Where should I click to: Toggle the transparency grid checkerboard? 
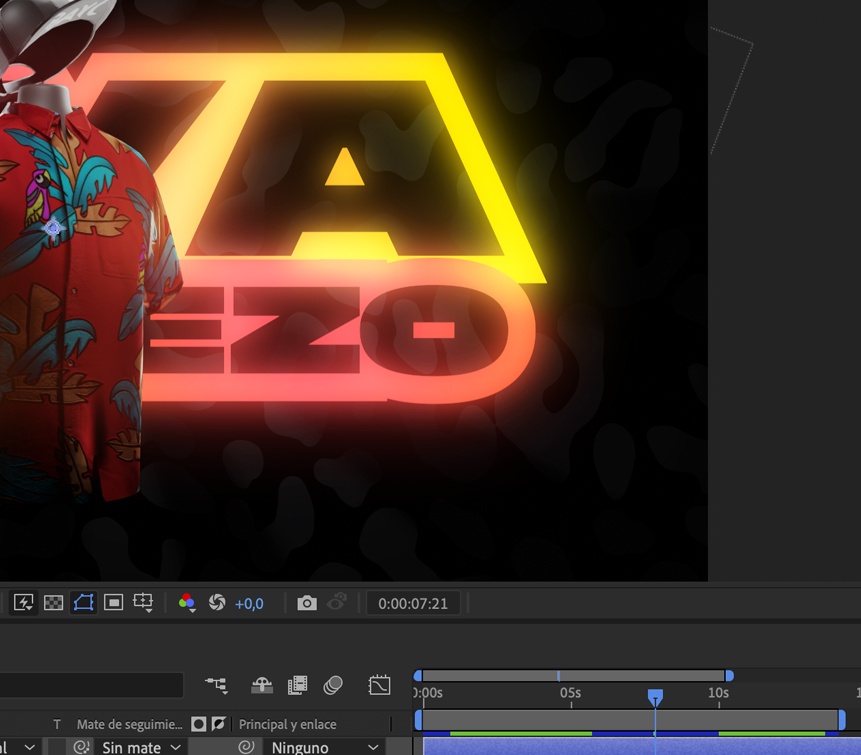[x=53, y=603]
